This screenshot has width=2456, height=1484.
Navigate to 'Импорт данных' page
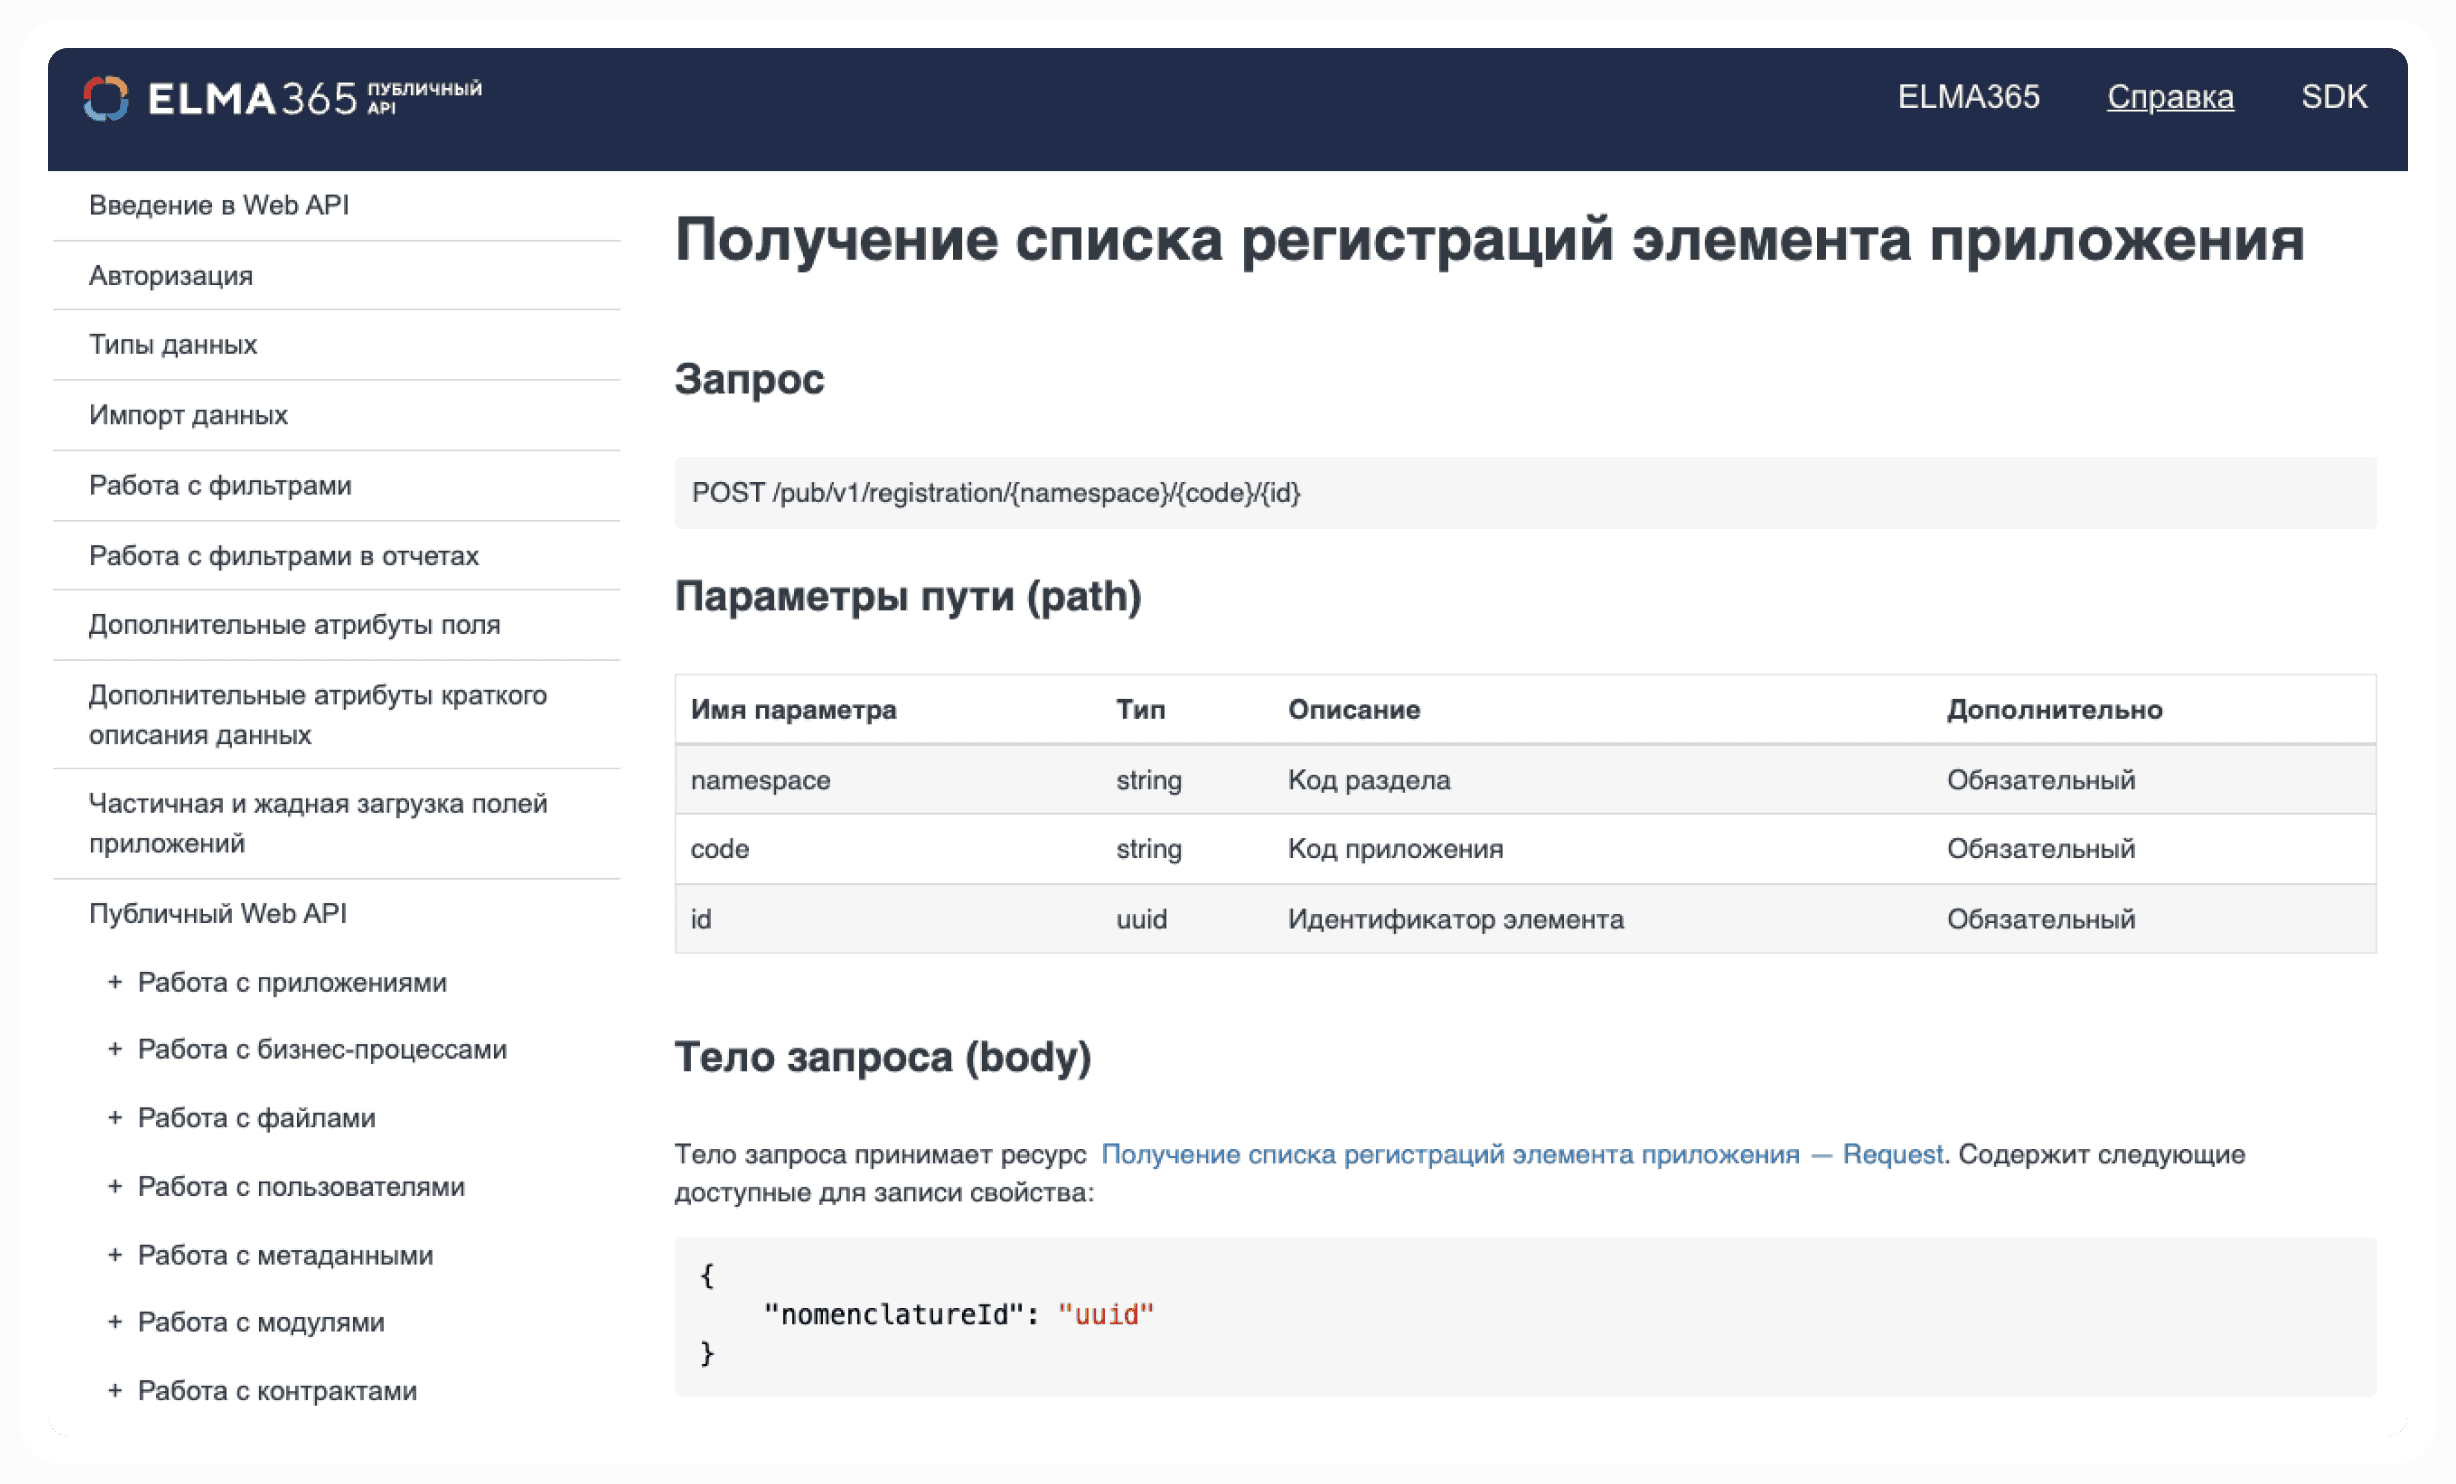(188, 415)
